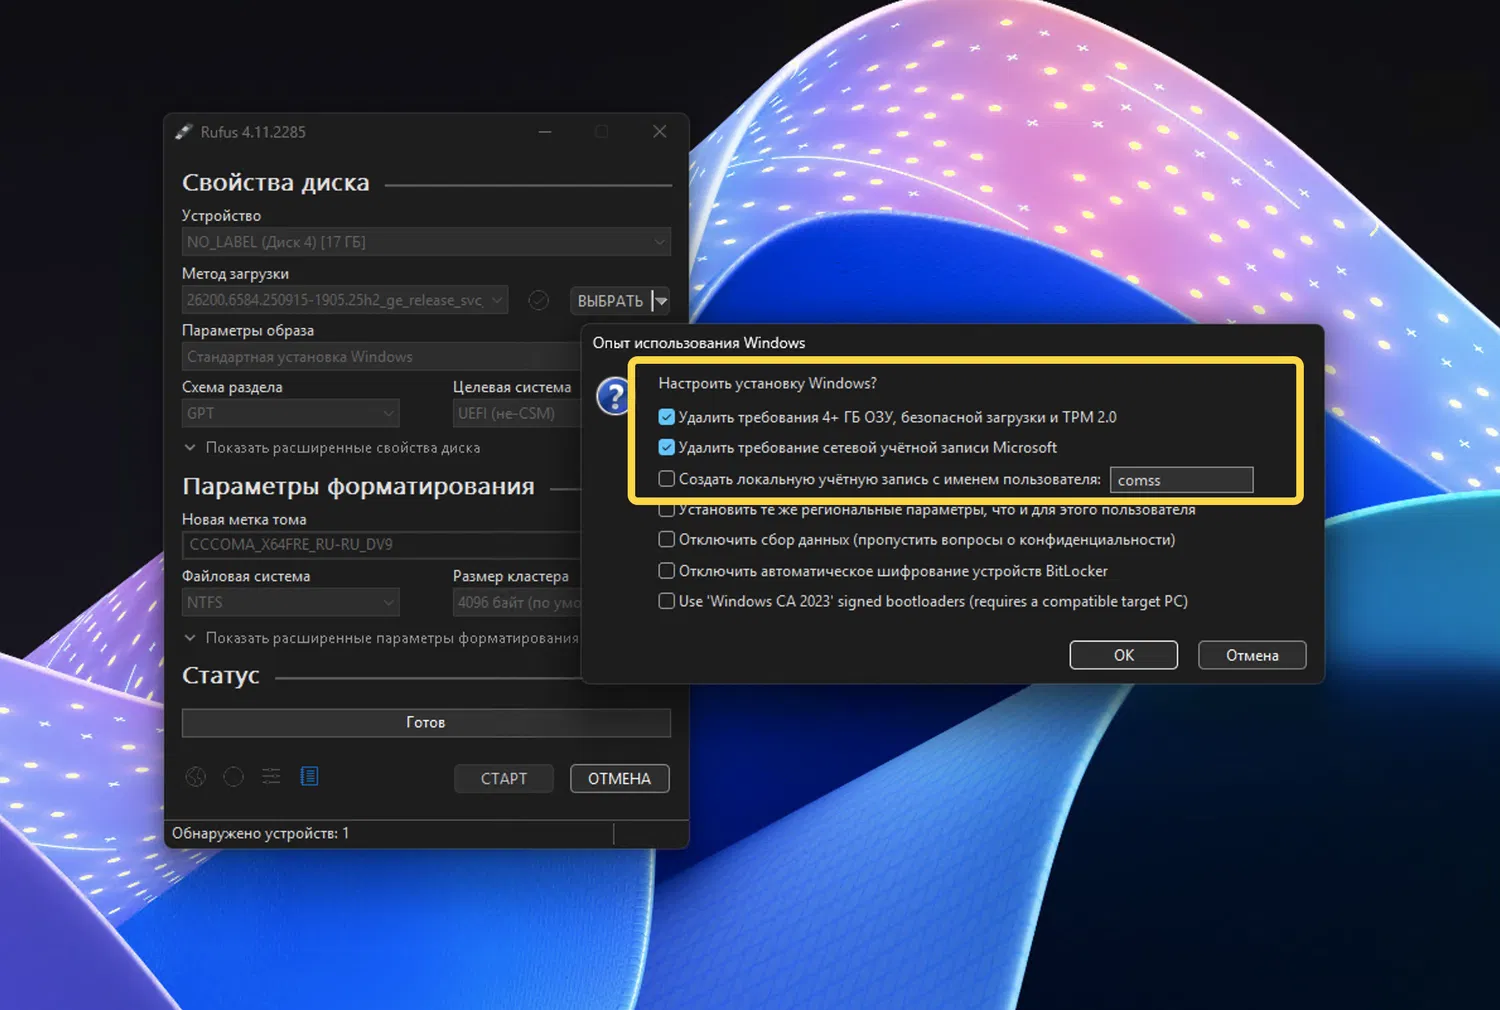Open the Параметры образа dropdown

point(381,357)
